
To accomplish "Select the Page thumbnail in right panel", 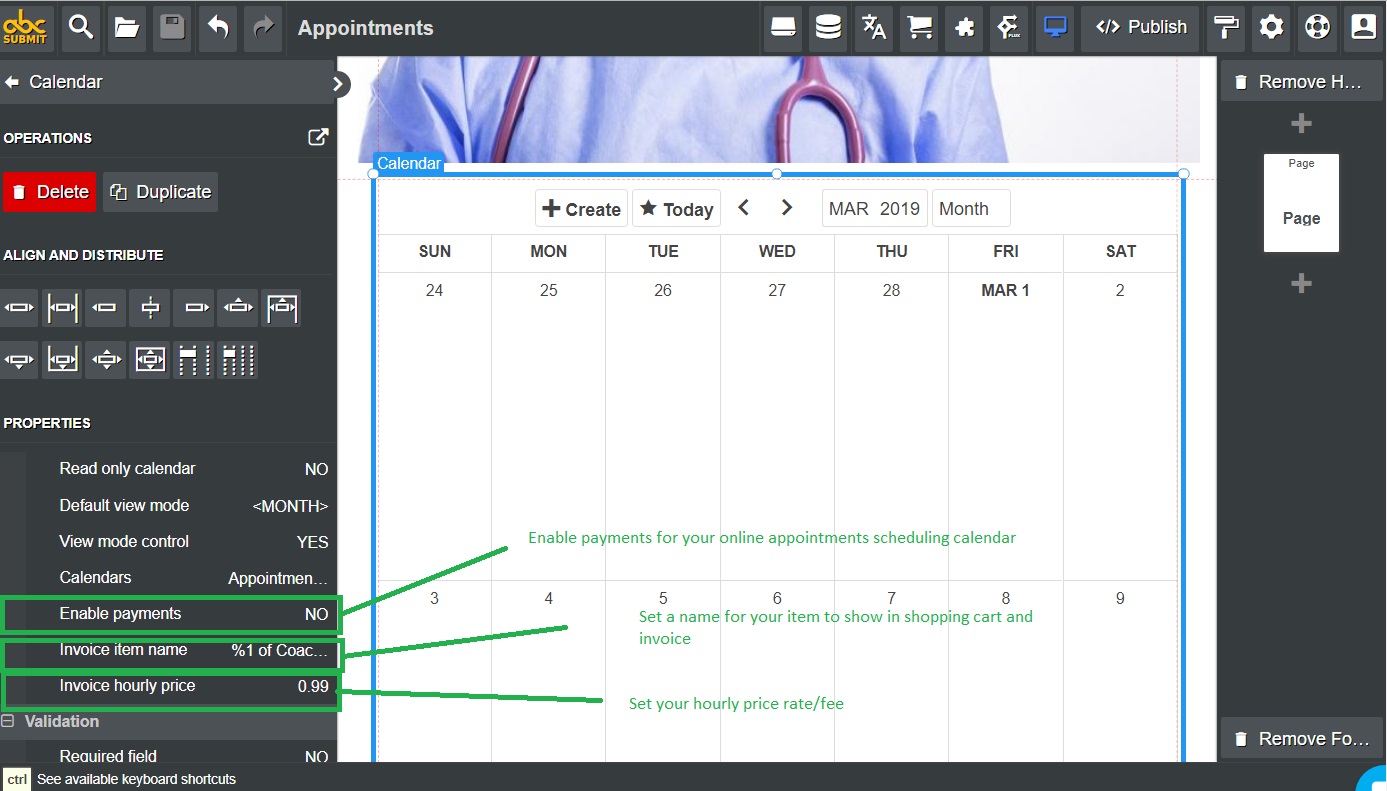I will coord(1301,204).
